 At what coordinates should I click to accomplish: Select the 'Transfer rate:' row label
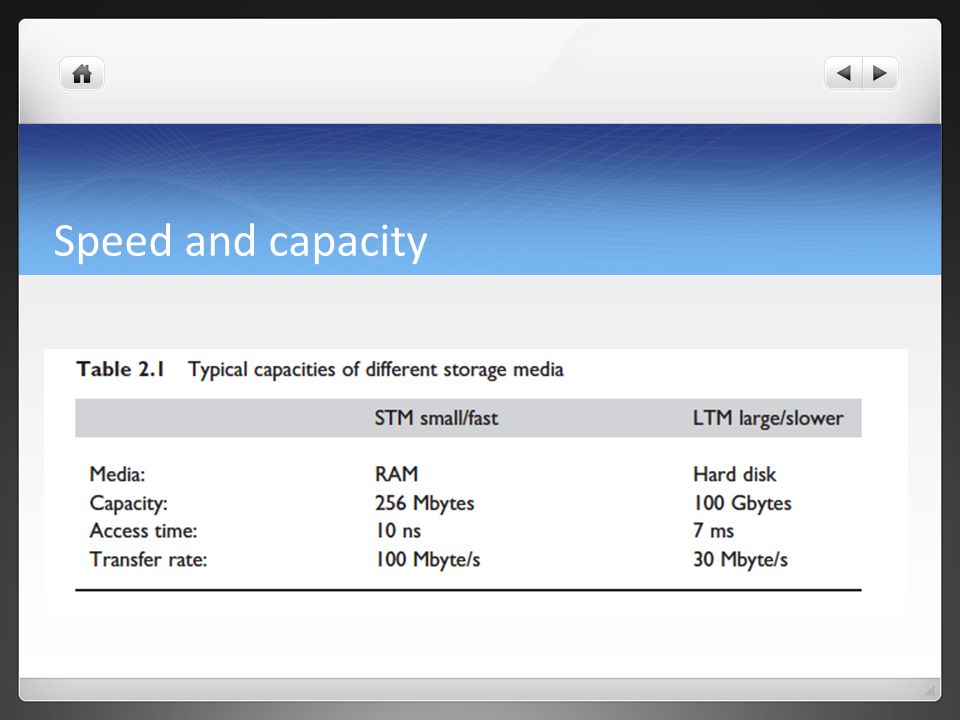click(x=148, y=559)
